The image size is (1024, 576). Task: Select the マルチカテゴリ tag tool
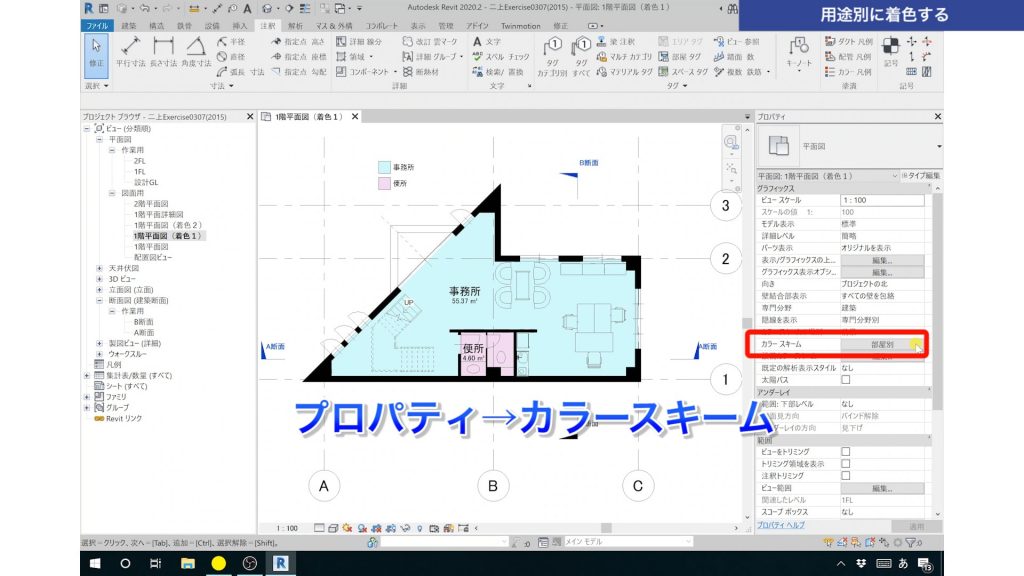coord(630,56)
